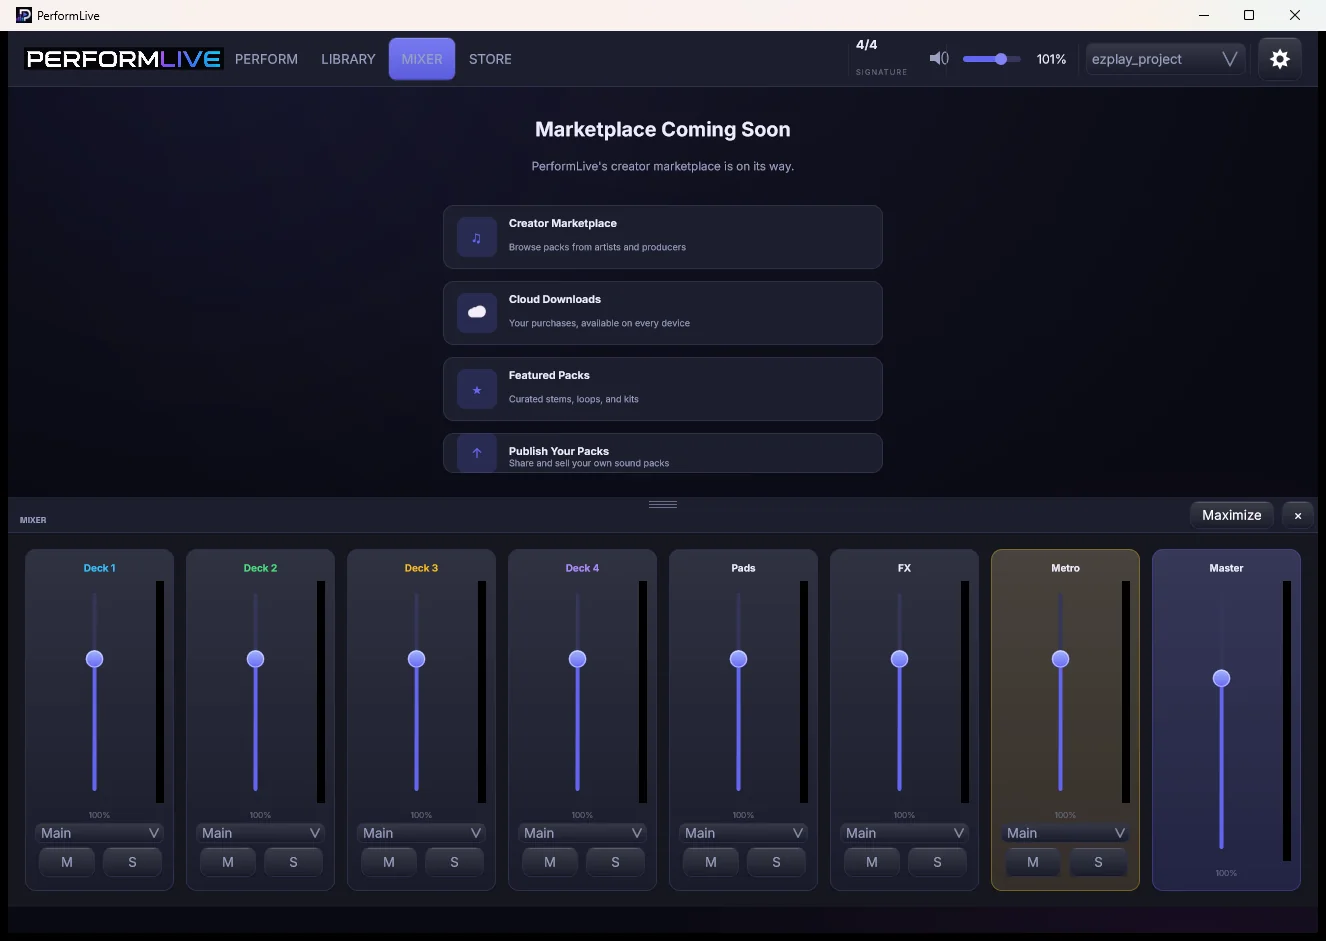The image size is (1326, 941).
Task: Mute Deck 4 channel
Action: click(x=550, y=862)
